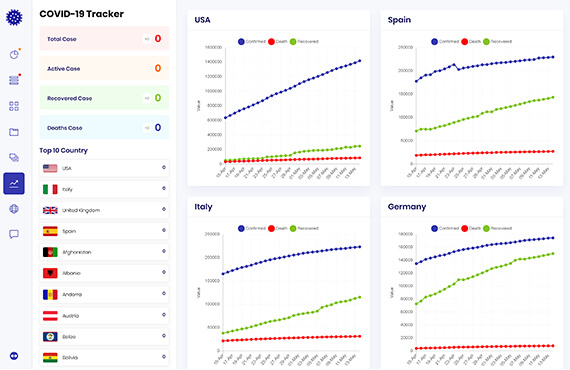Click the Italy flag icon
570x370 pixels.
click(50, 189)
